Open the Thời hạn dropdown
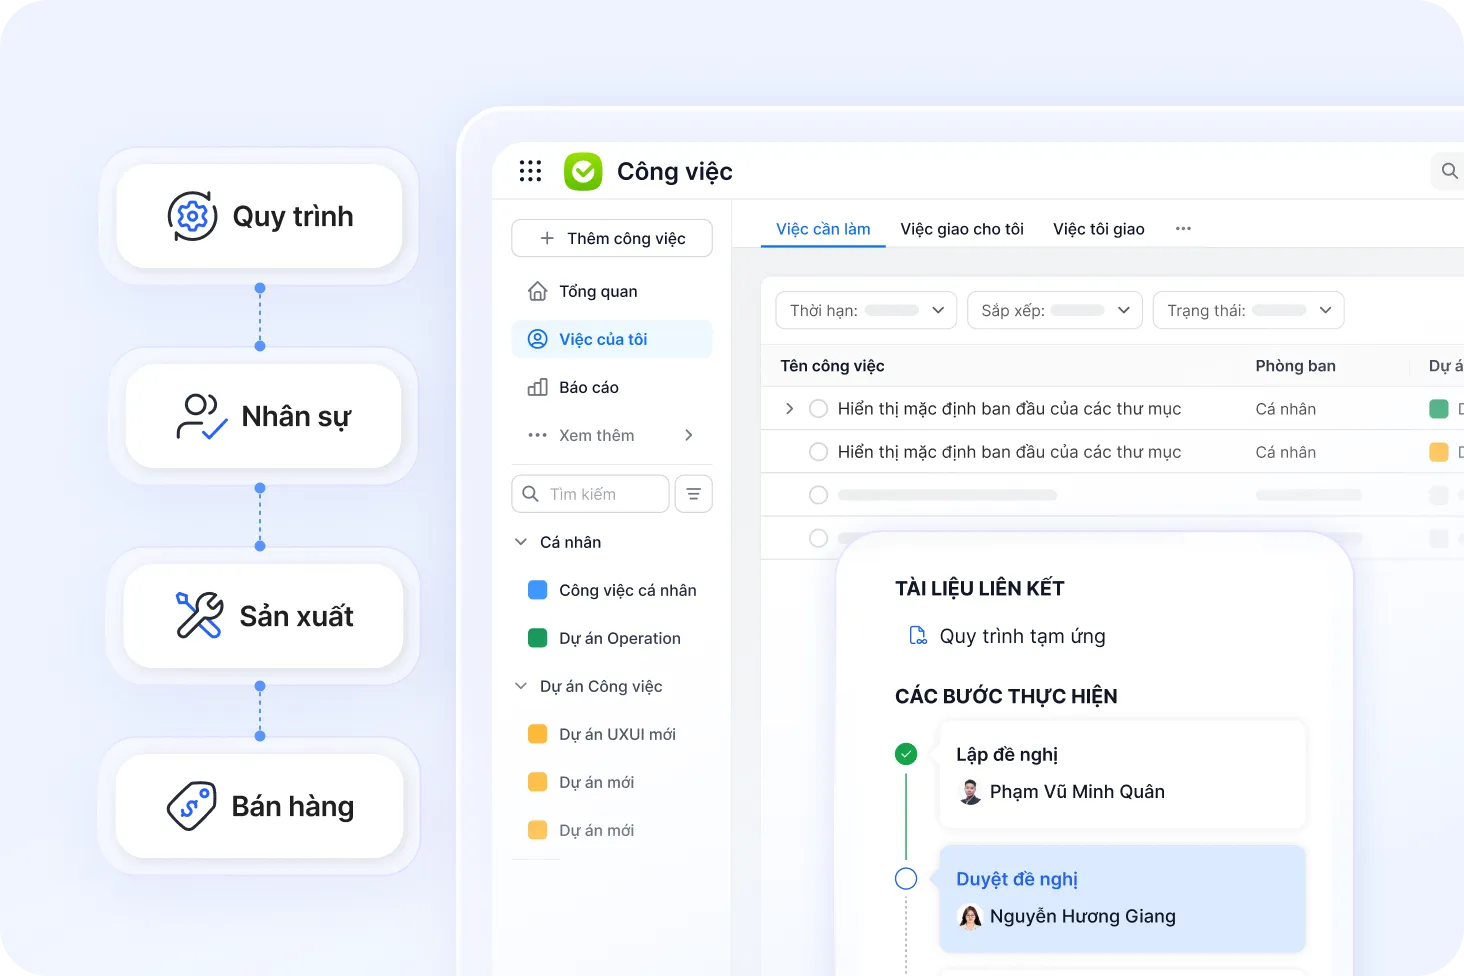This screenshot has width=1464, height=976. [866, 310]
